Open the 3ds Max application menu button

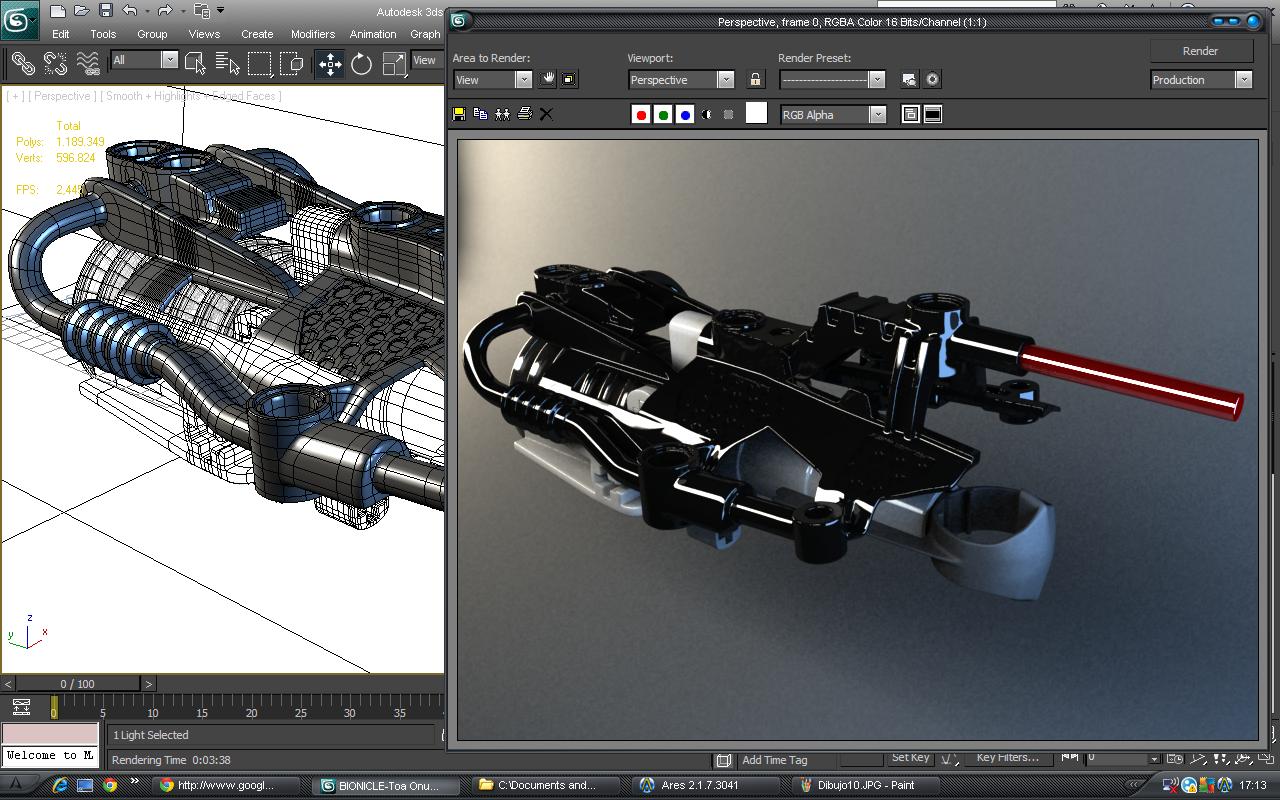click(19, 20)
